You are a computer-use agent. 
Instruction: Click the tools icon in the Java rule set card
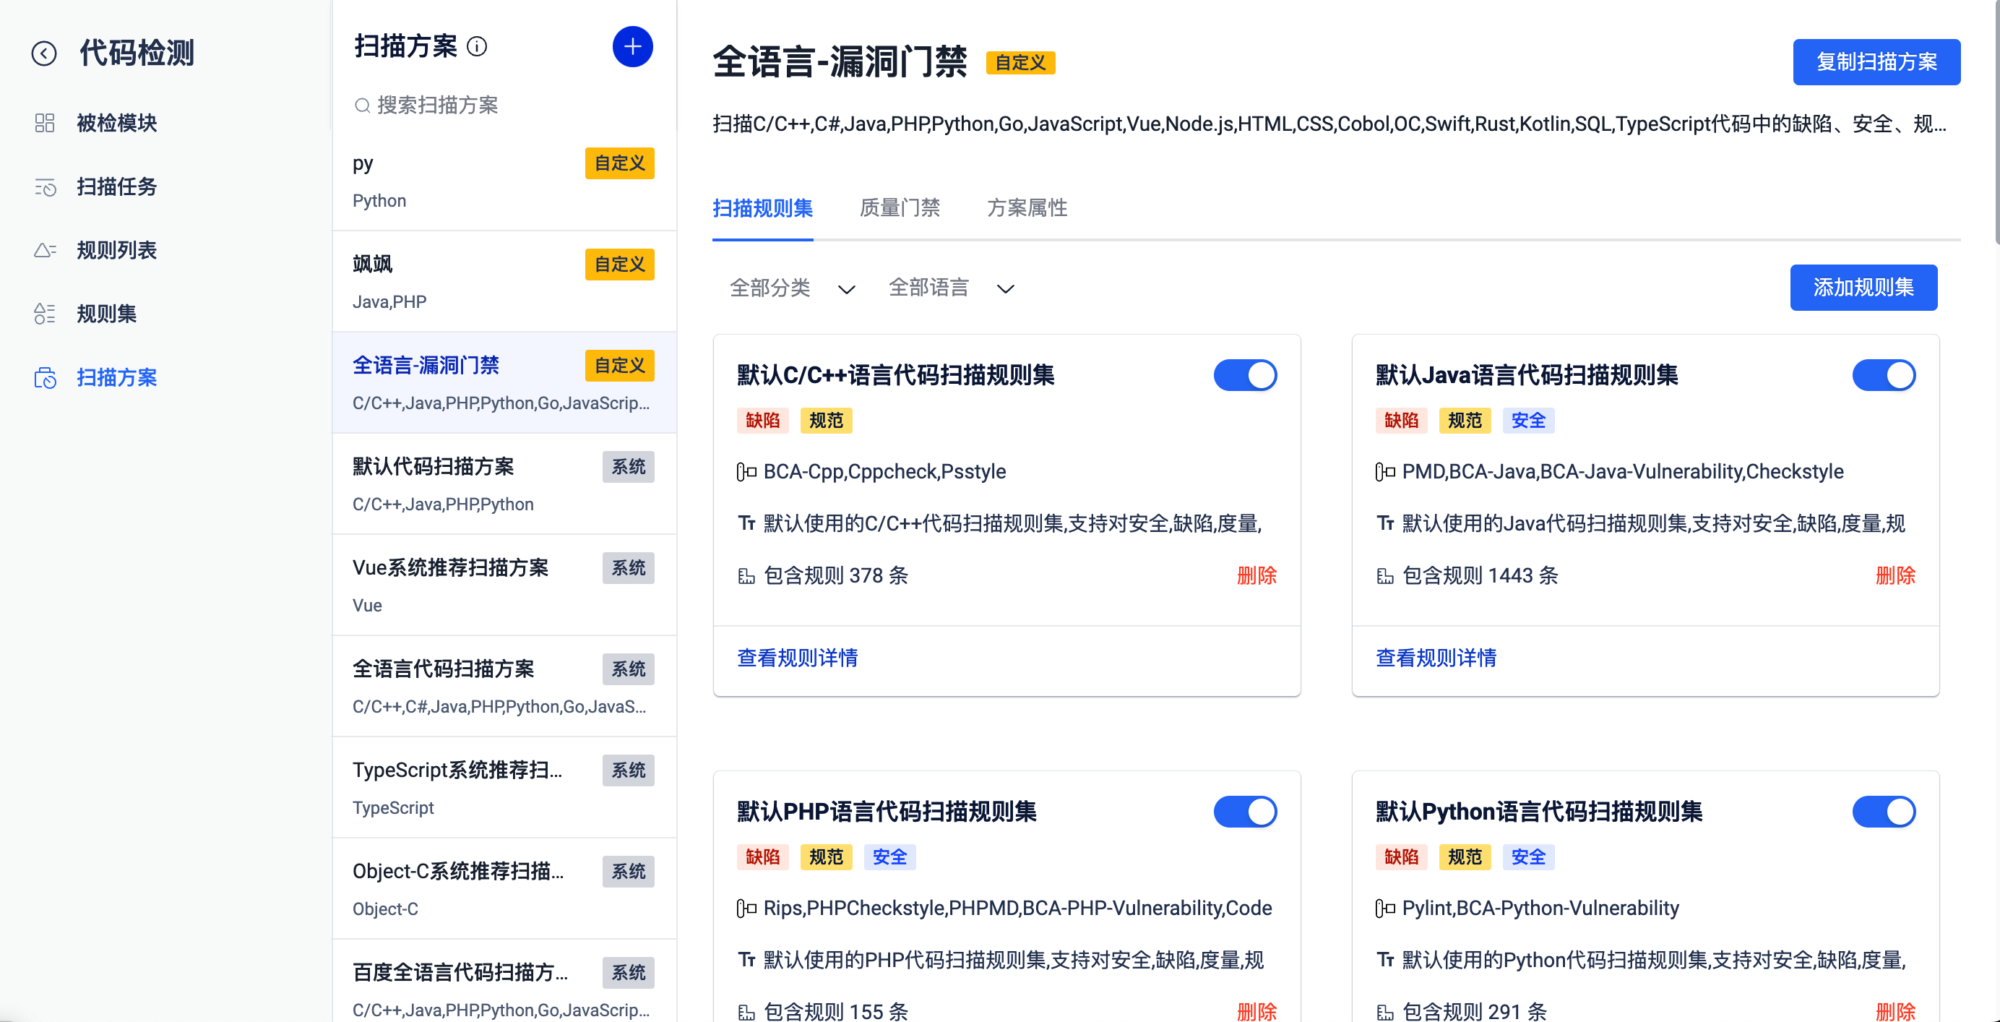[1385, 472]
